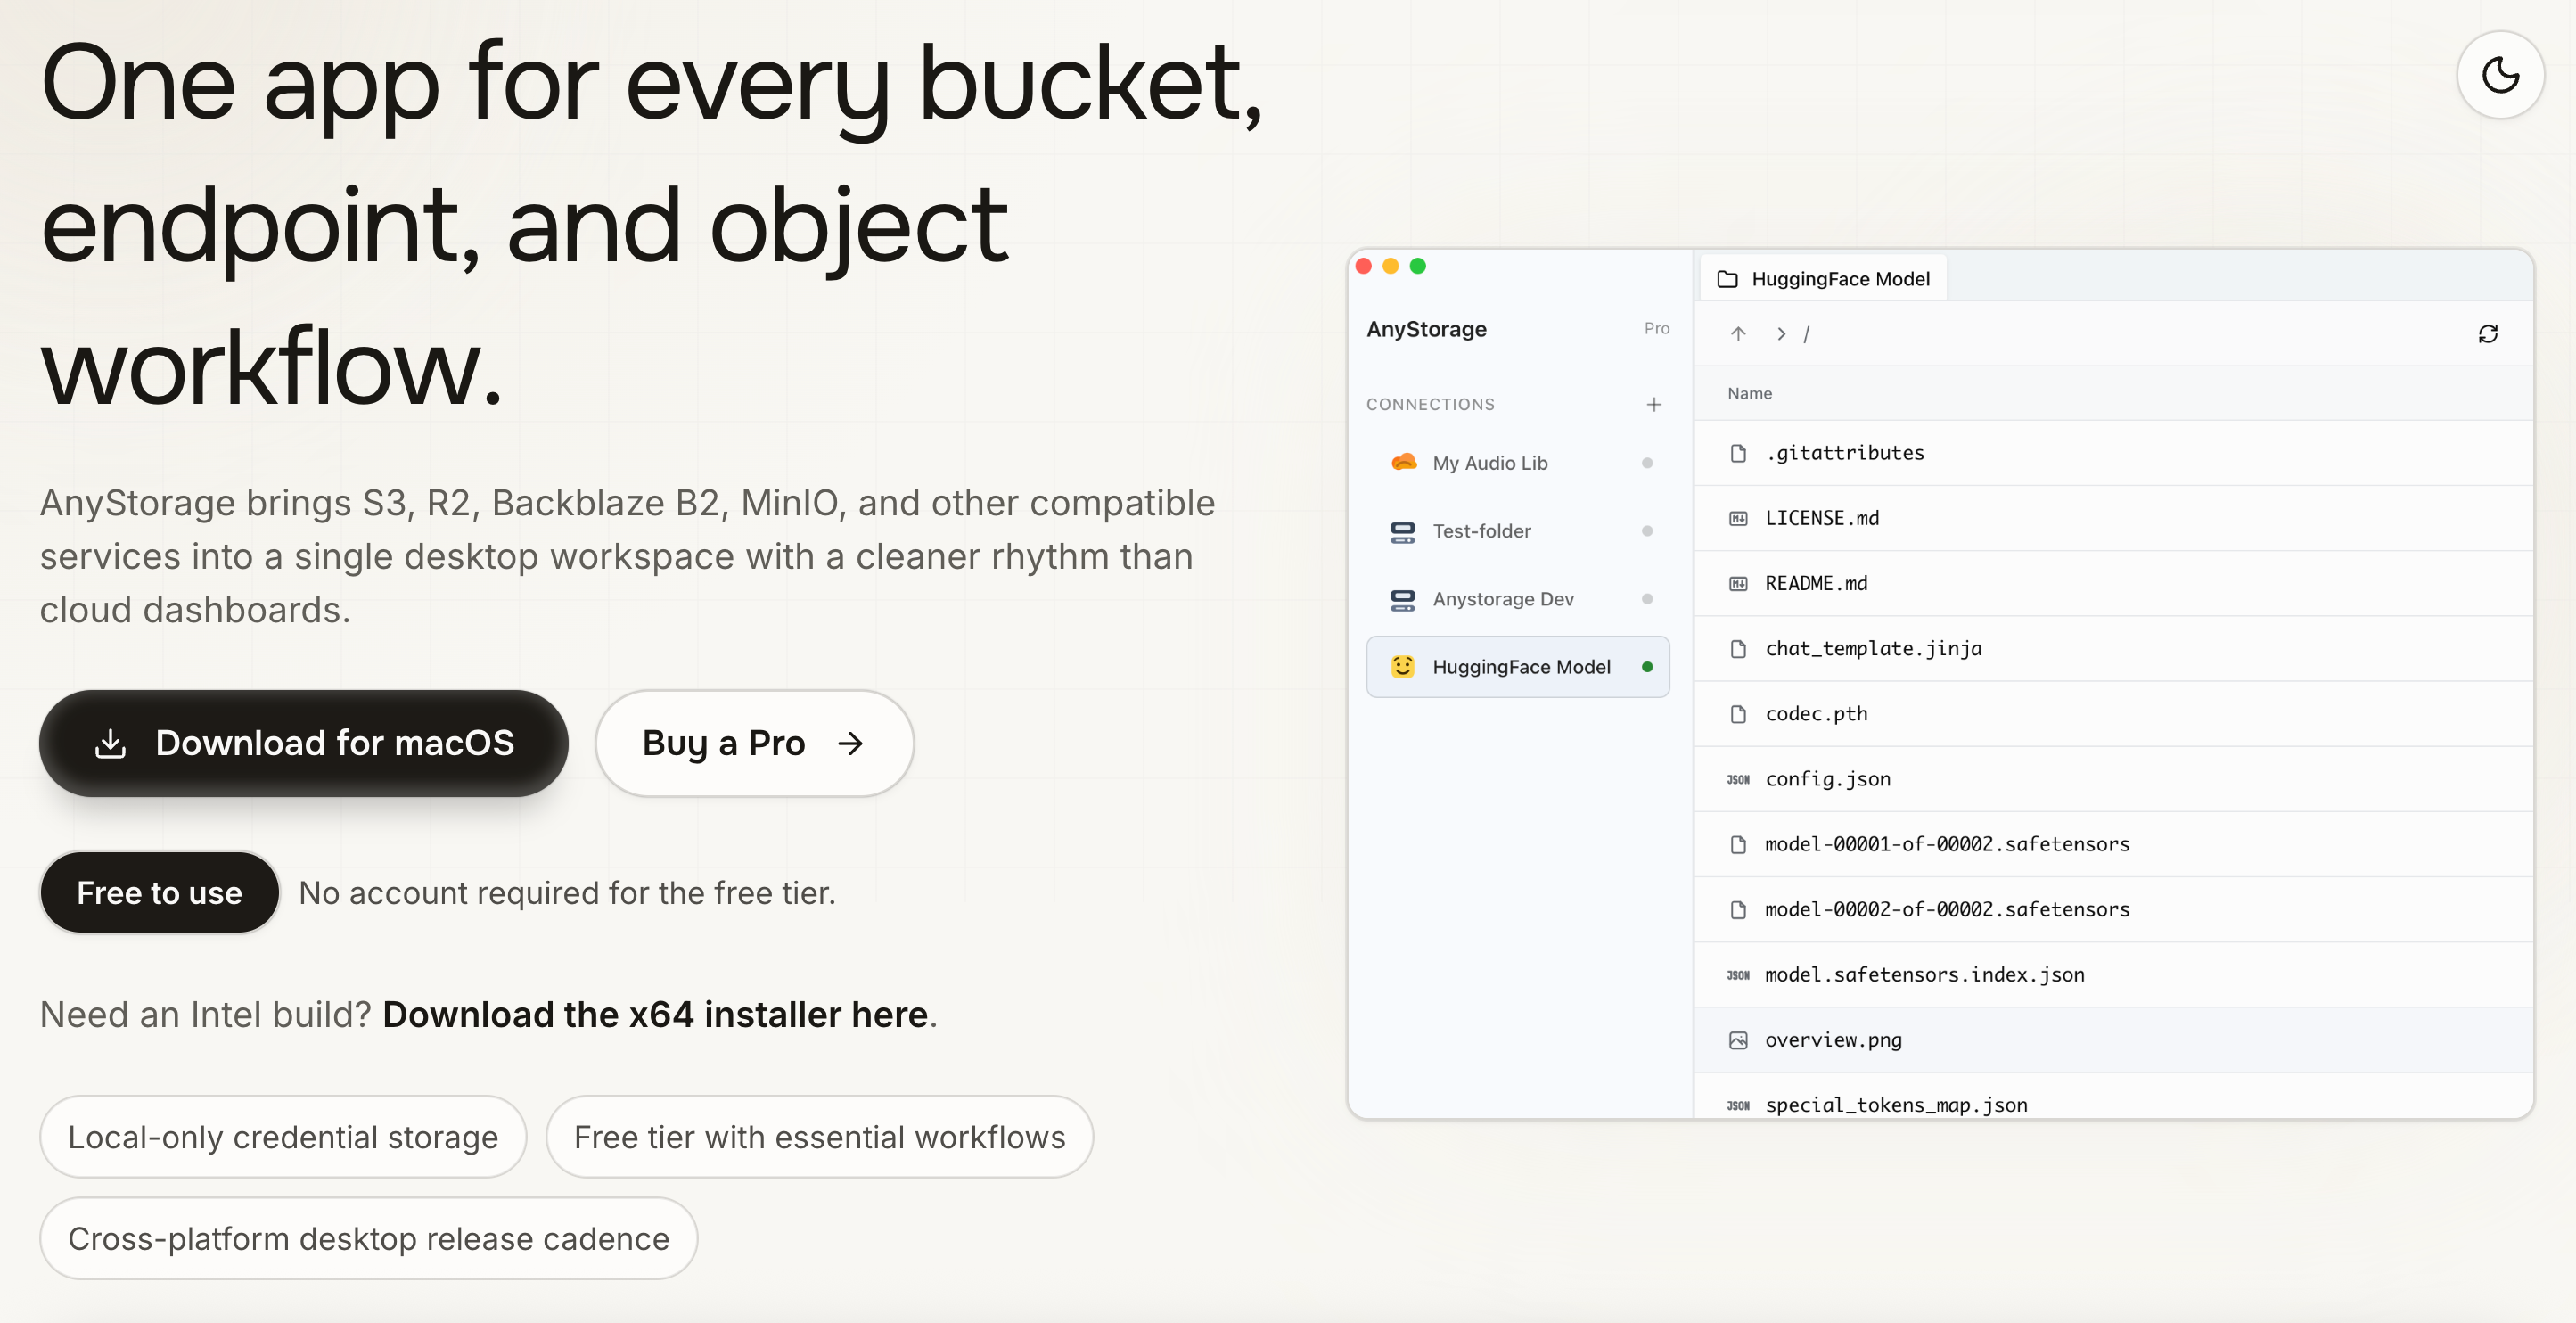
Task: Click the file icon beside codec.pth
Action: 1738,714
